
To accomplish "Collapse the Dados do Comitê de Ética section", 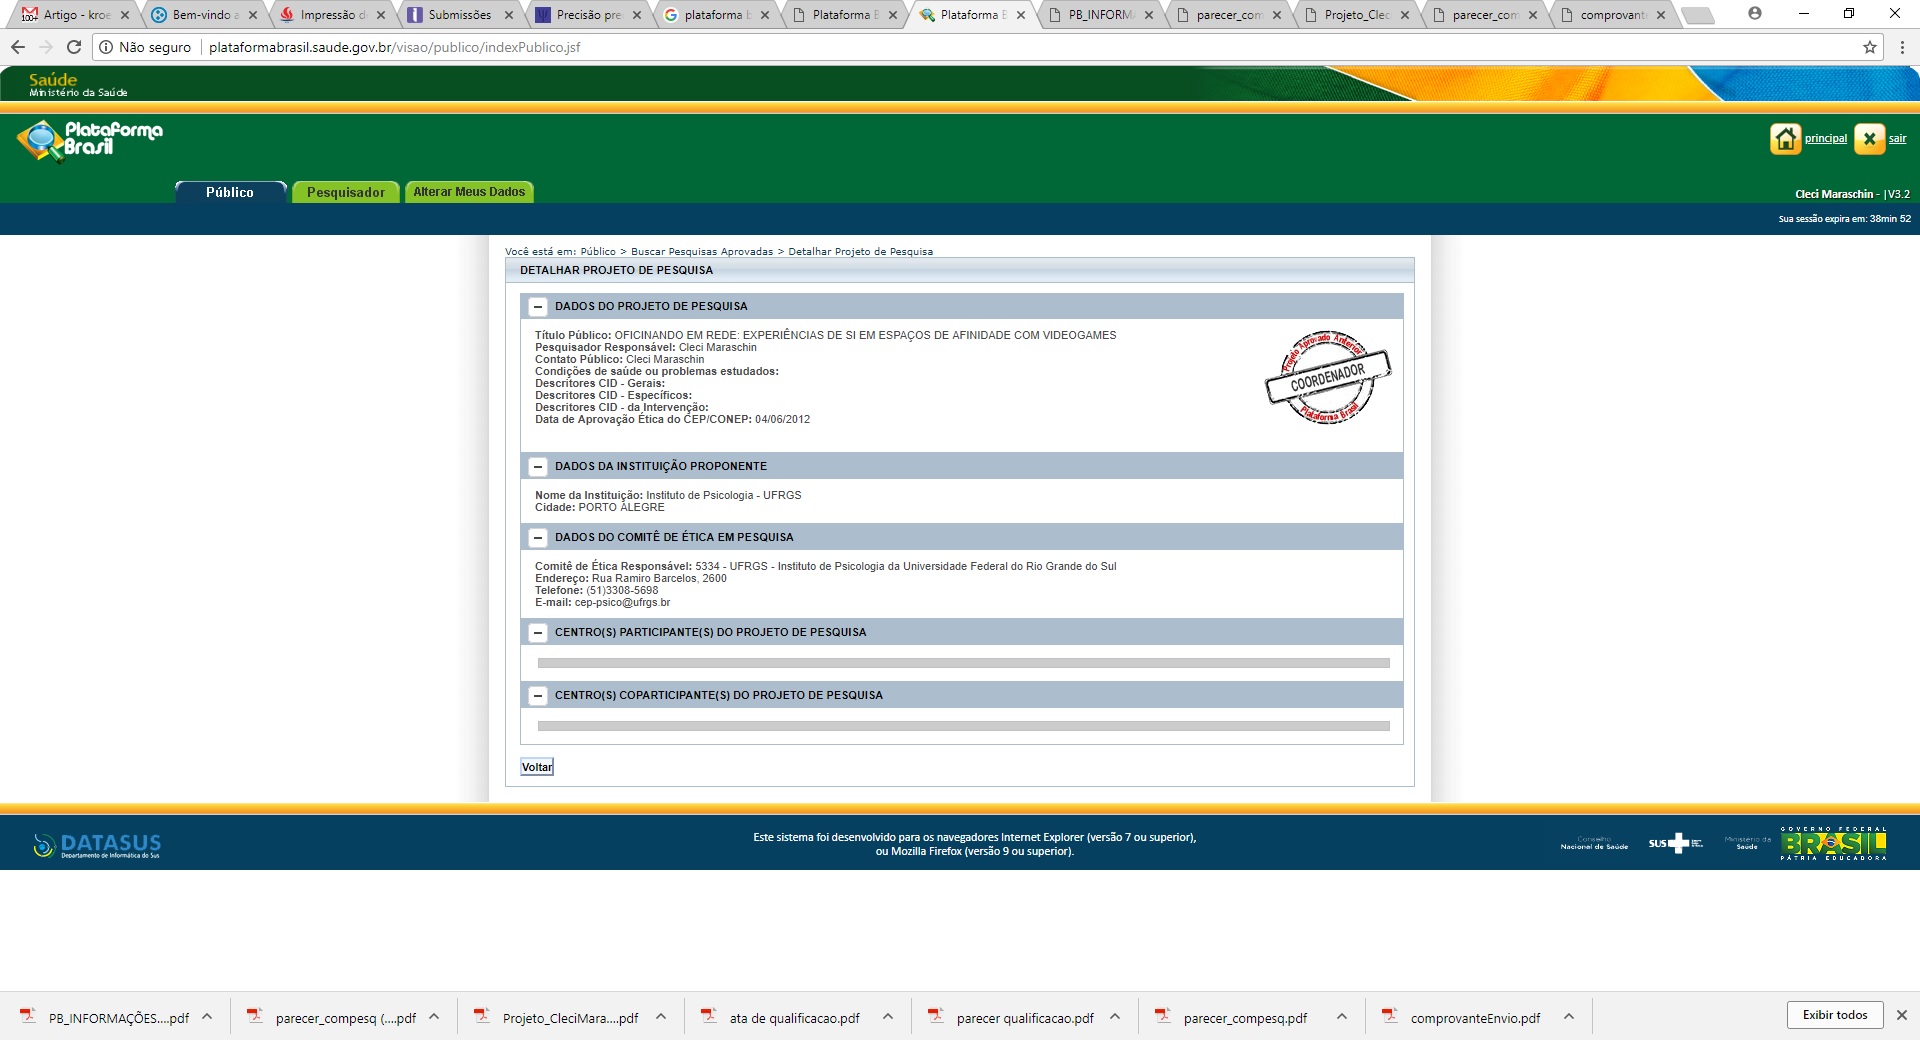I will [x=538, y=538].
